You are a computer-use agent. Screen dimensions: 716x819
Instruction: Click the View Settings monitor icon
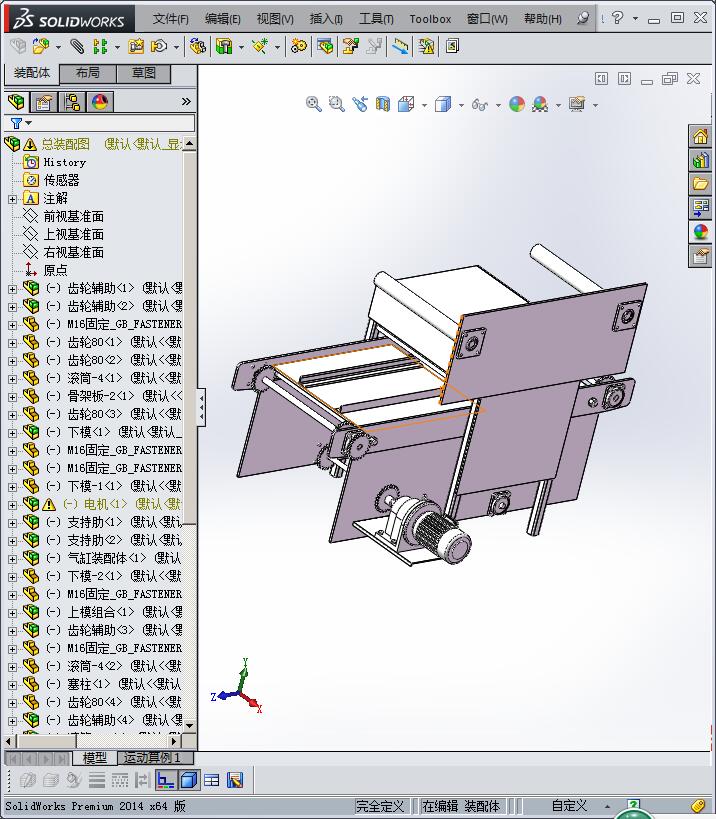pos(577,104)
